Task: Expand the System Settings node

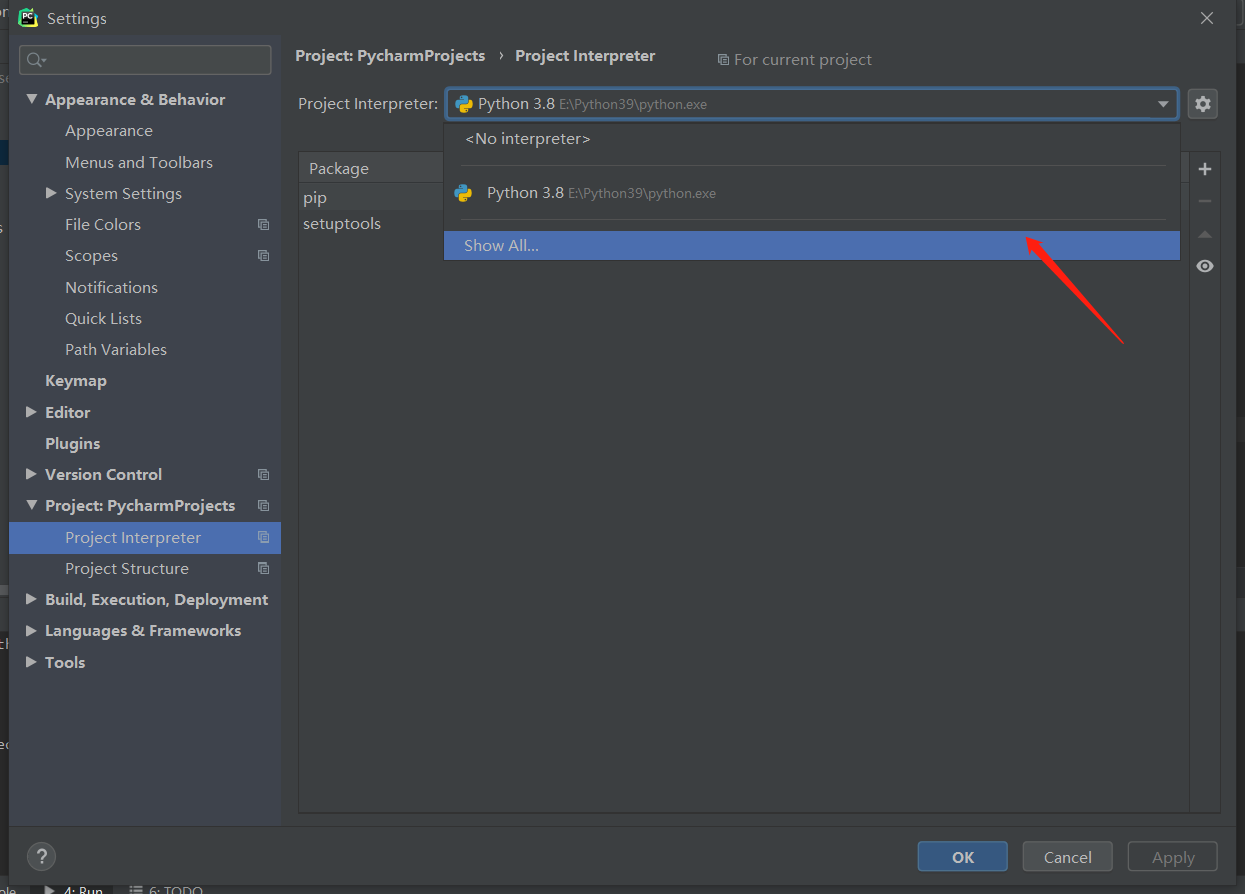Action: [x=51, y=193]
